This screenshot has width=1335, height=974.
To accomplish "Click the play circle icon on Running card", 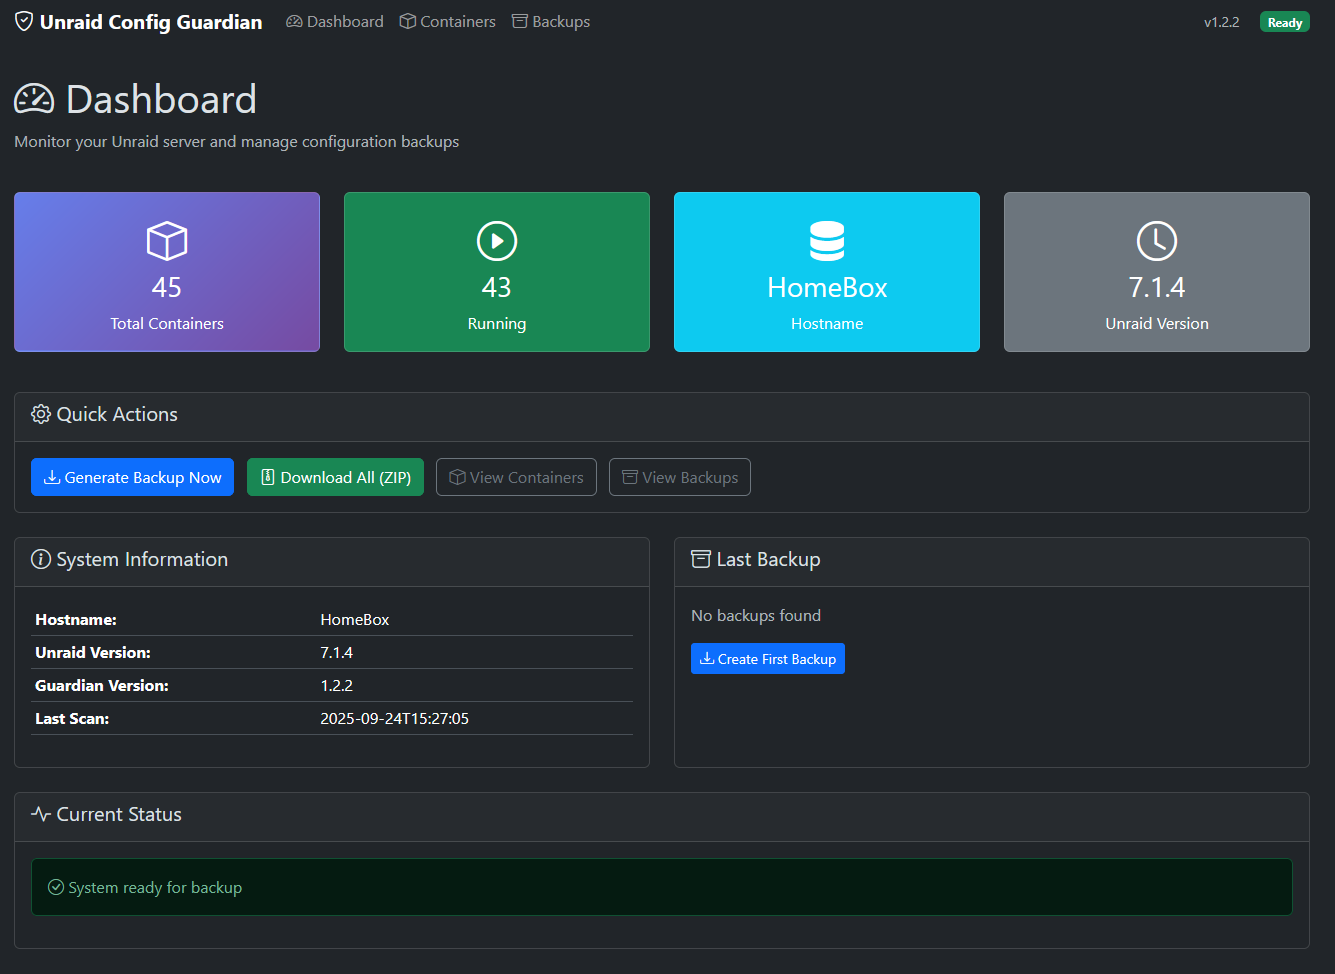I will (497, 241).
